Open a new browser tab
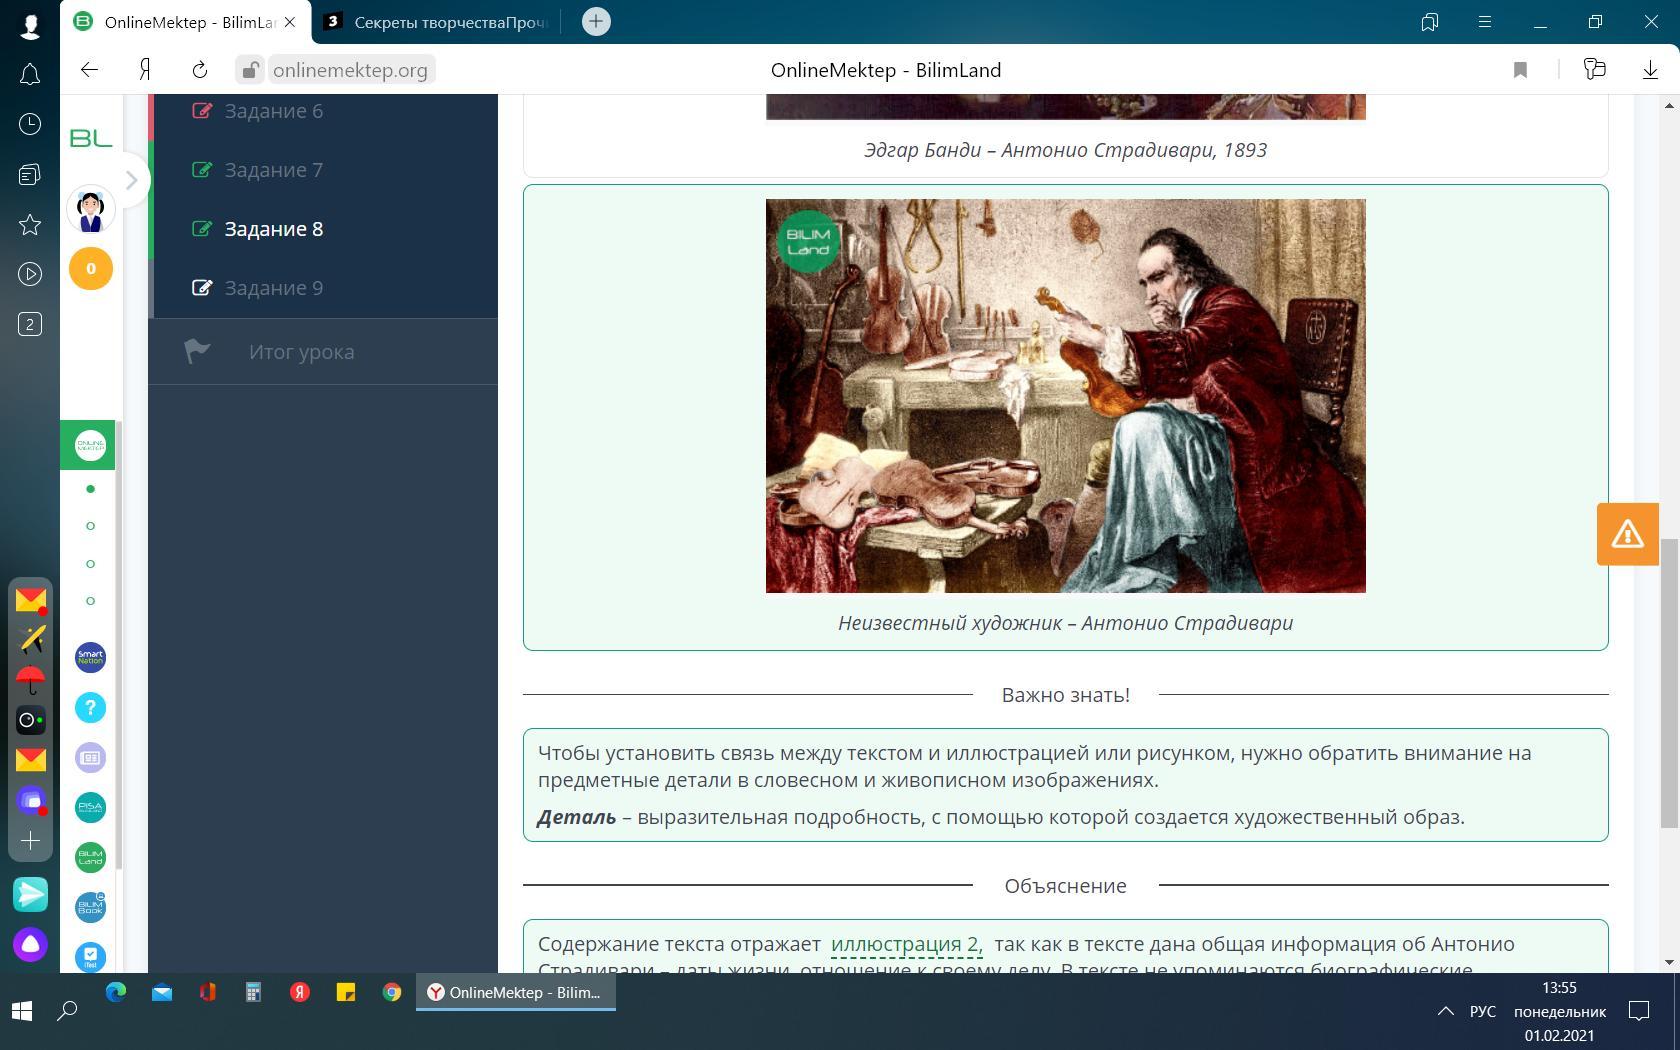Viewport: 1680px width, 1050px height. point(596,22)
